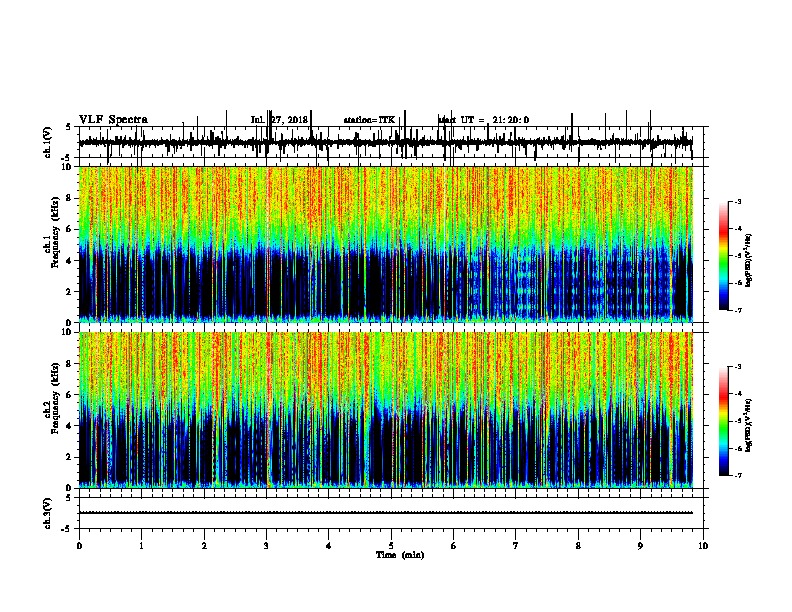Click time-axis tick label "3"
792x612 pixels.
tap(266, 545)
